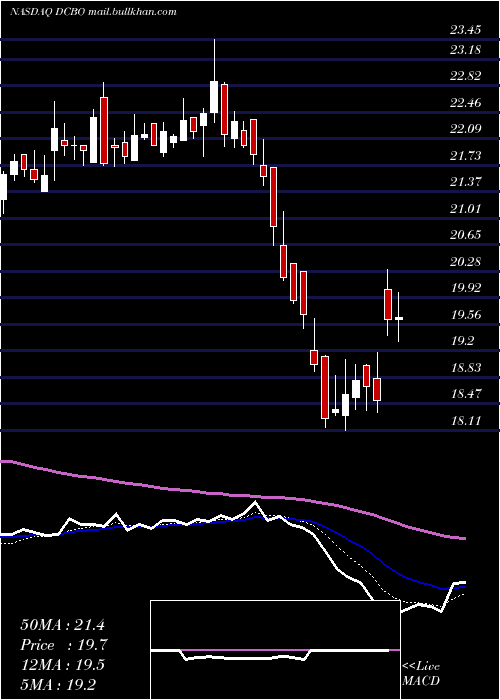Click the 18.11 price axis label
Viewport: 500px width, 700px height.
[x=465, y=421]
